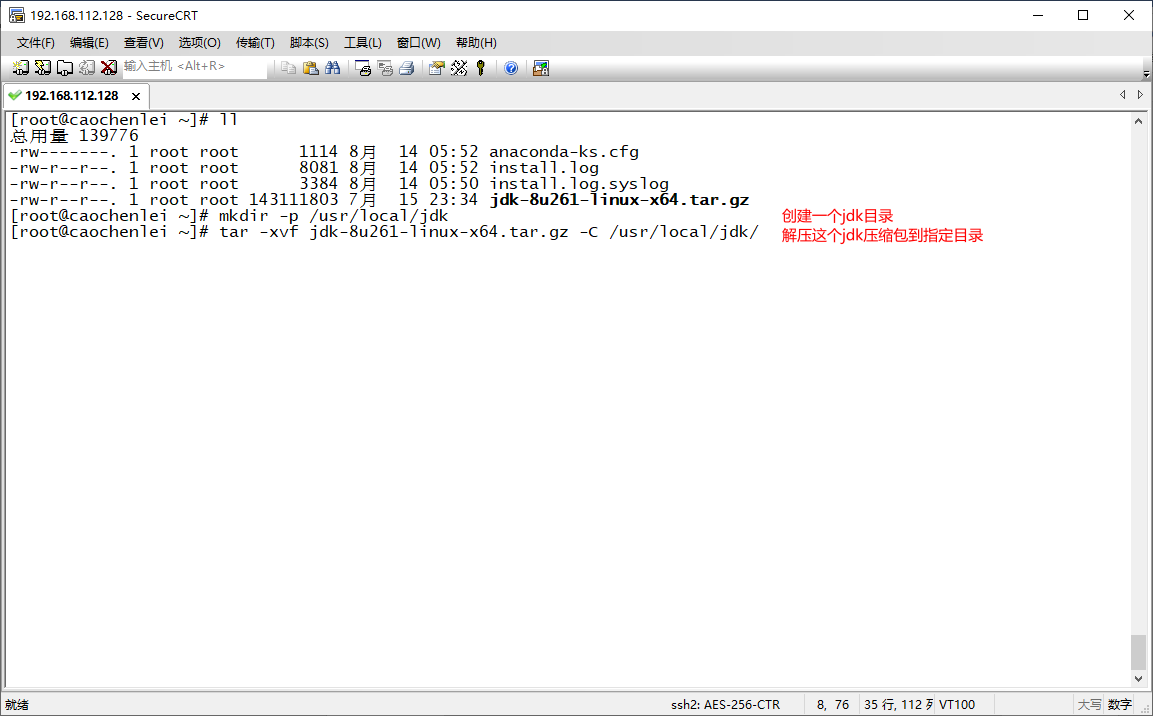Viewport: 1153px width, 716px height.
Task: Click the install.log.syslog filename
Action: (x=579, y=184)
